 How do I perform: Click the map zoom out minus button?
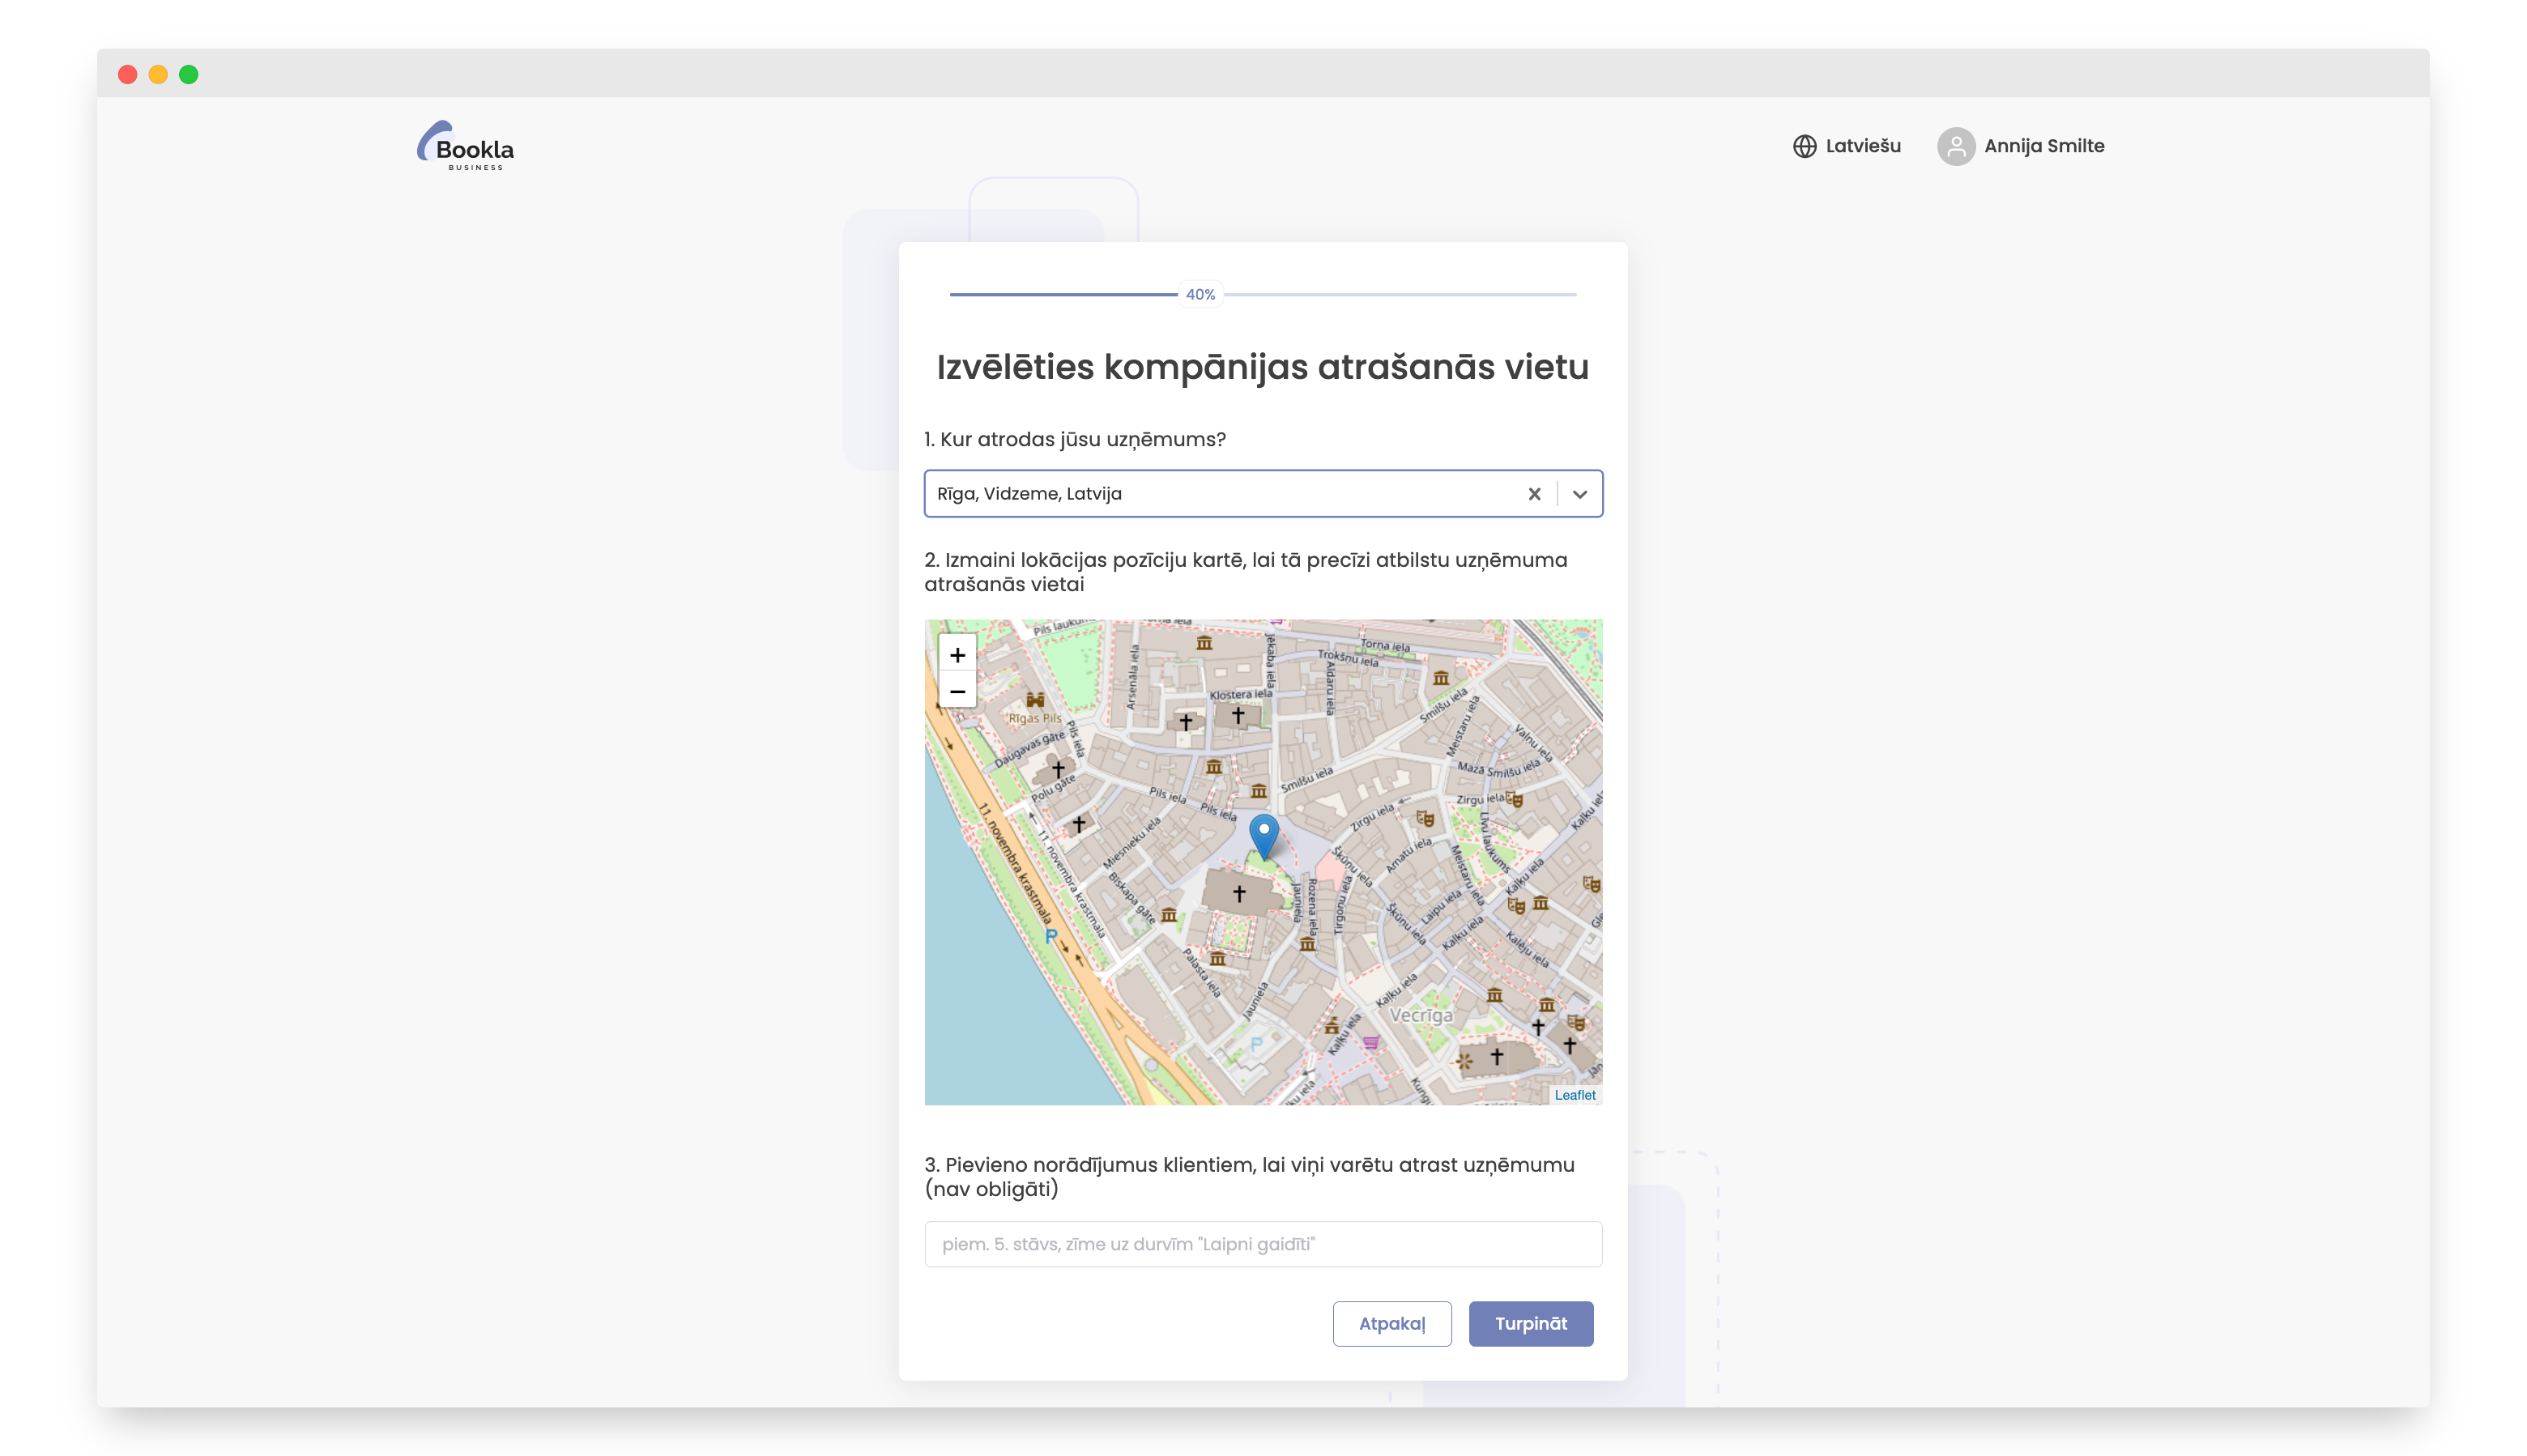pyautogui.click(x=957, y=691)
